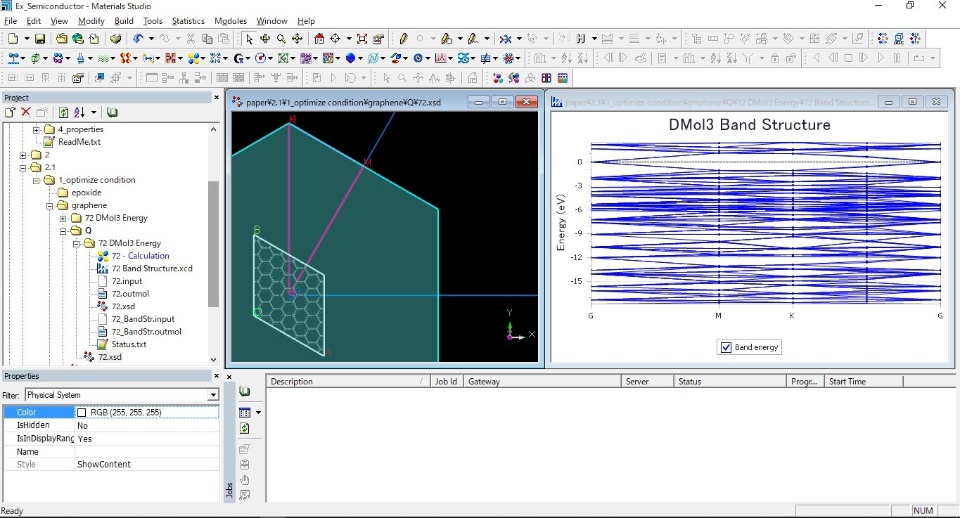Click the Status column header in Jobs pane
Image resolution: width=960 pixels, height=518 pixels.
pyautogui.click(x=690, y=381)
